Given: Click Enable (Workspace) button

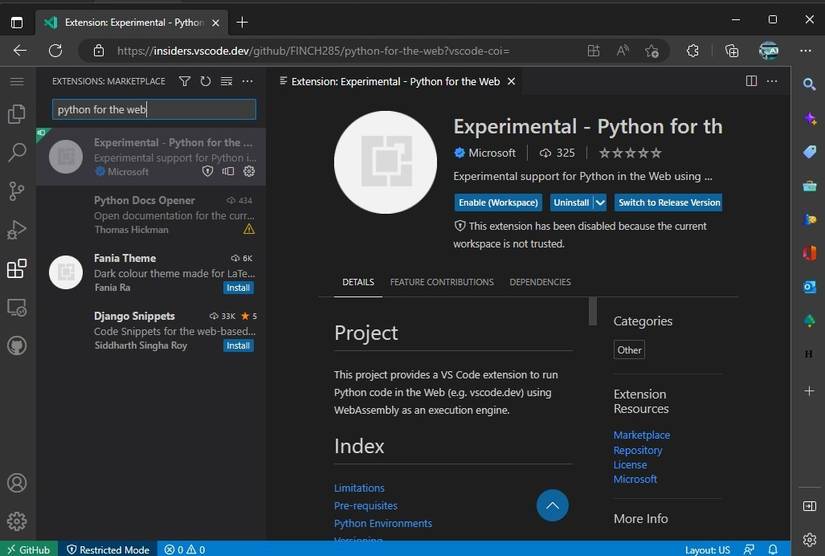Looking at the screenshot, I should (x=498, y=202).
